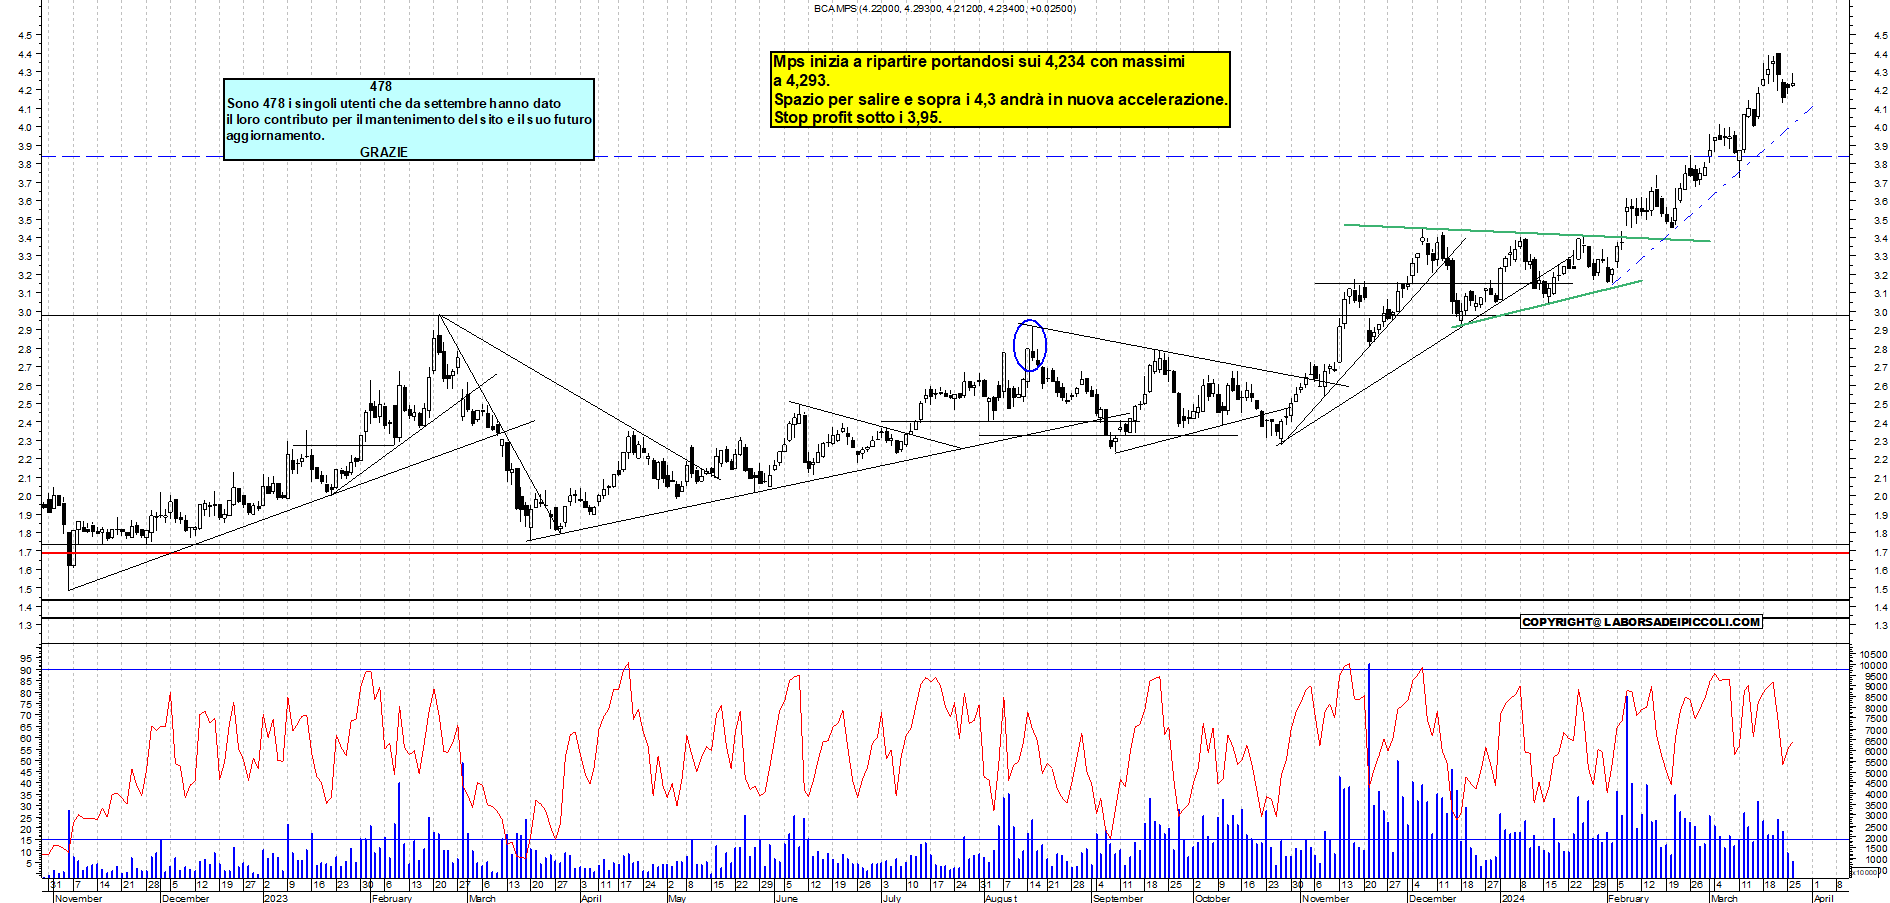Click '75' on the oscillator scale
This screenshot has width=1890, height=903.
pos(25,704)
